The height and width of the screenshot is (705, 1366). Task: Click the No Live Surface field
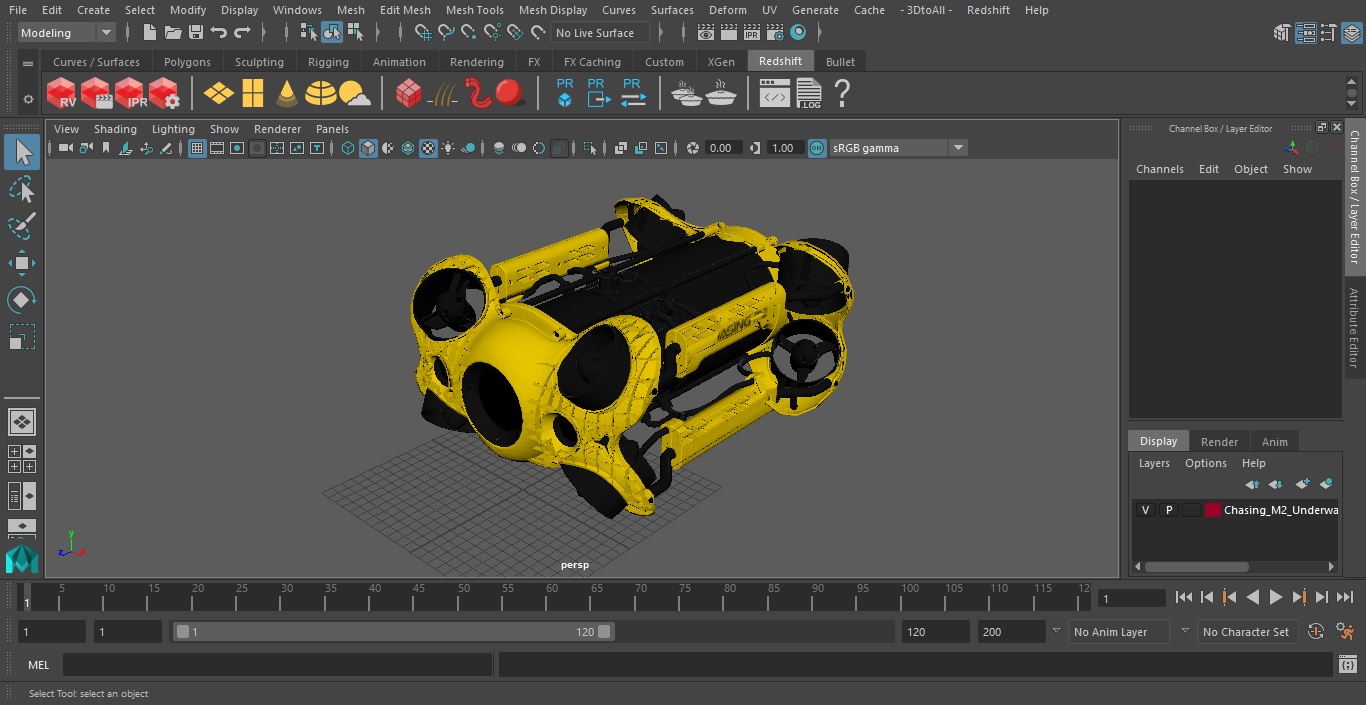tap(601, 33)
